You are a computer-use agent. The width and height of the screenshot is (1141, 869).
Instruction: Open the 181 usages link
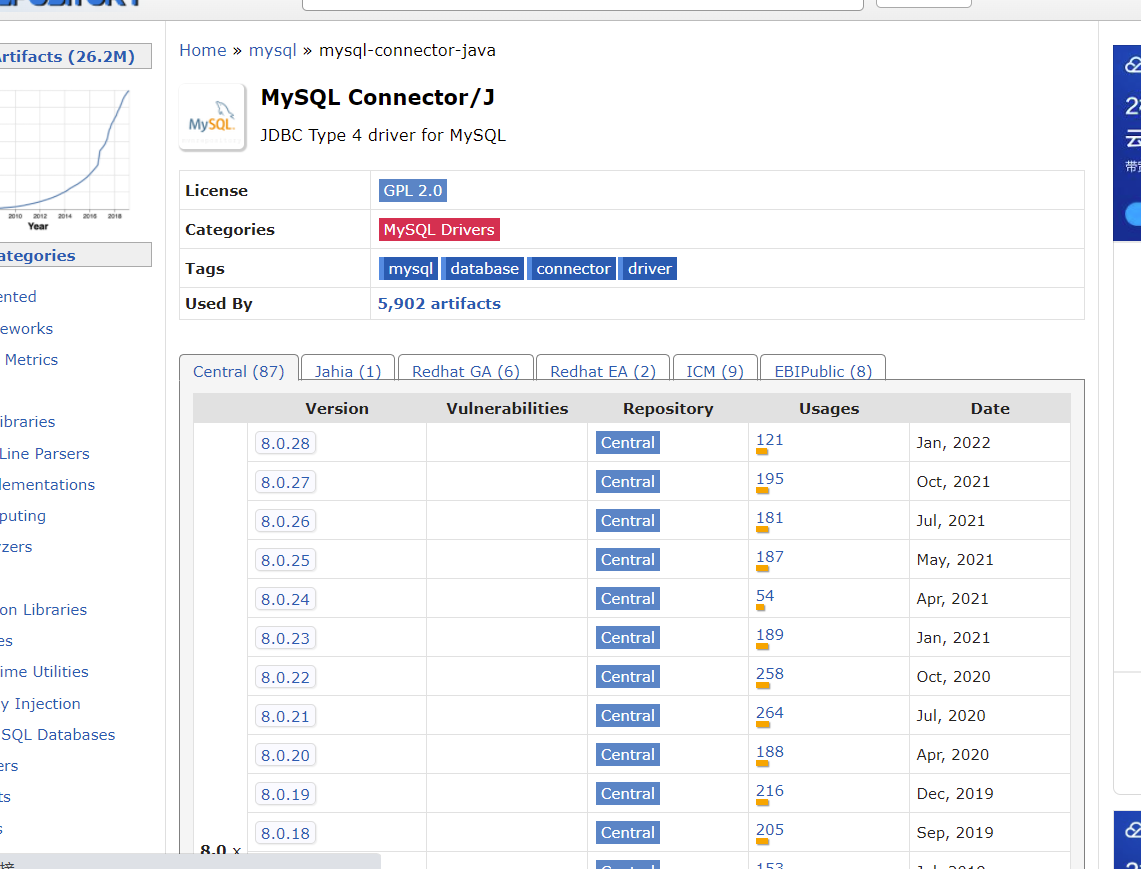770,517
